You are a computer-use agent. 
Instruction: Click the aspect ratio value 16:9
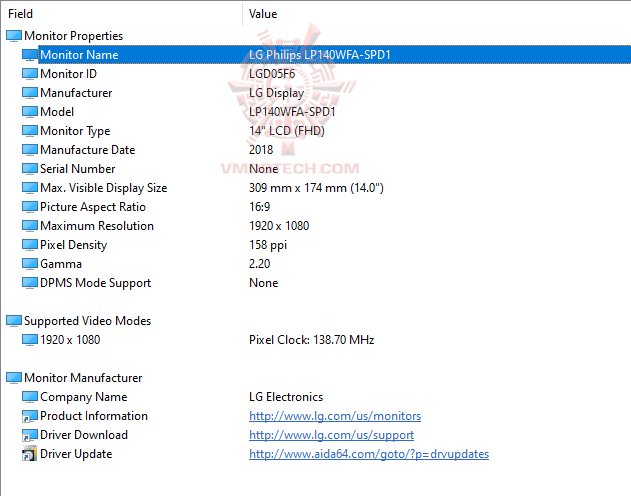[x=260, y=207]
